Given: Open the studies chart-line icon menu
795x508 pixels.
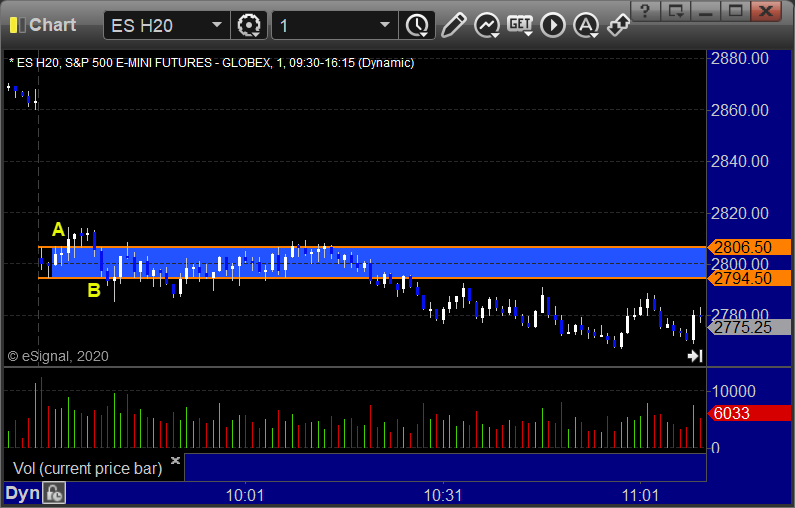Looking at the screenshot, I should [487, 25].
